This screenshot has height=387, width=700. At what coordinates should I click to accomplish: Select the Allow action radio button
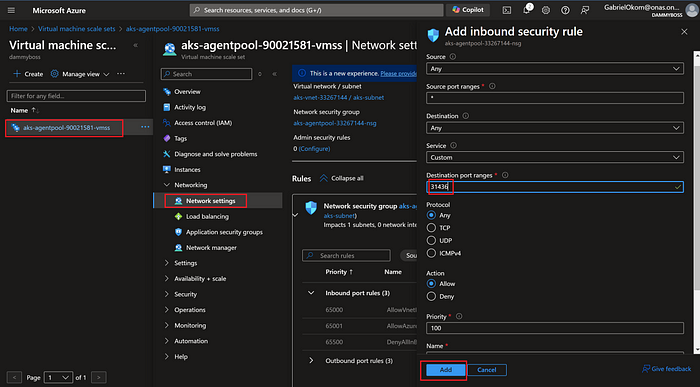pos(431,283)
